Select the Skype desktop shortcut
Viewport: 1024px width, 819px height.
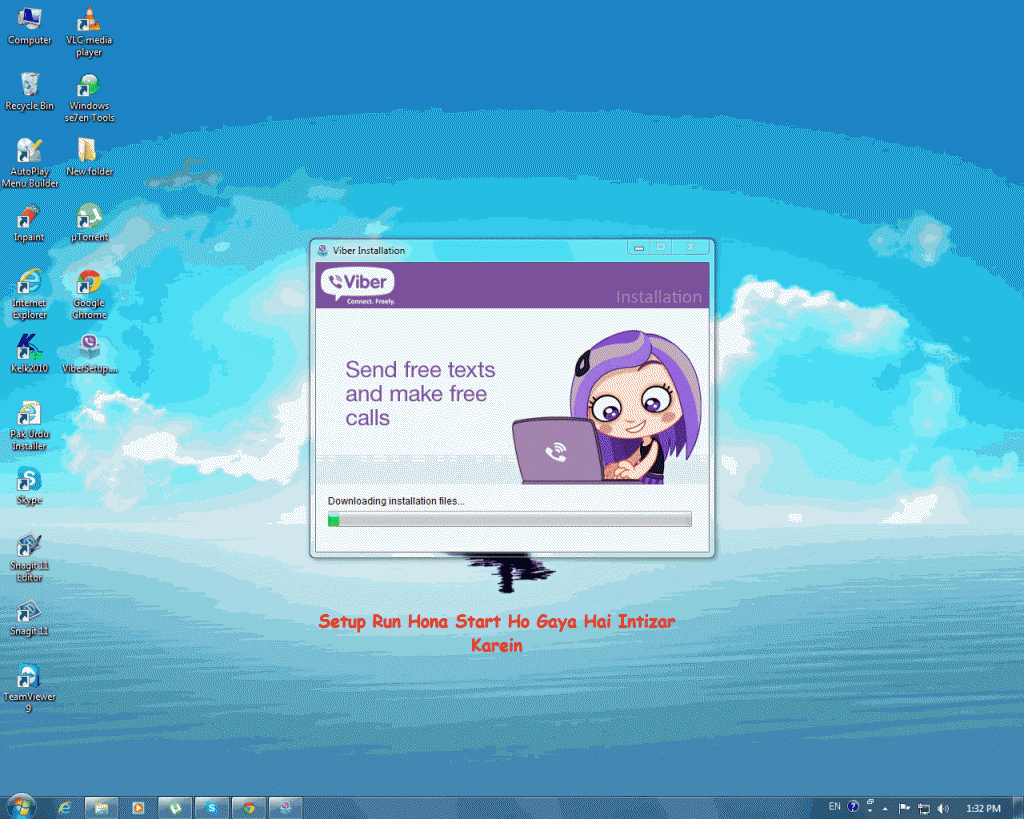tap(29, 486)
